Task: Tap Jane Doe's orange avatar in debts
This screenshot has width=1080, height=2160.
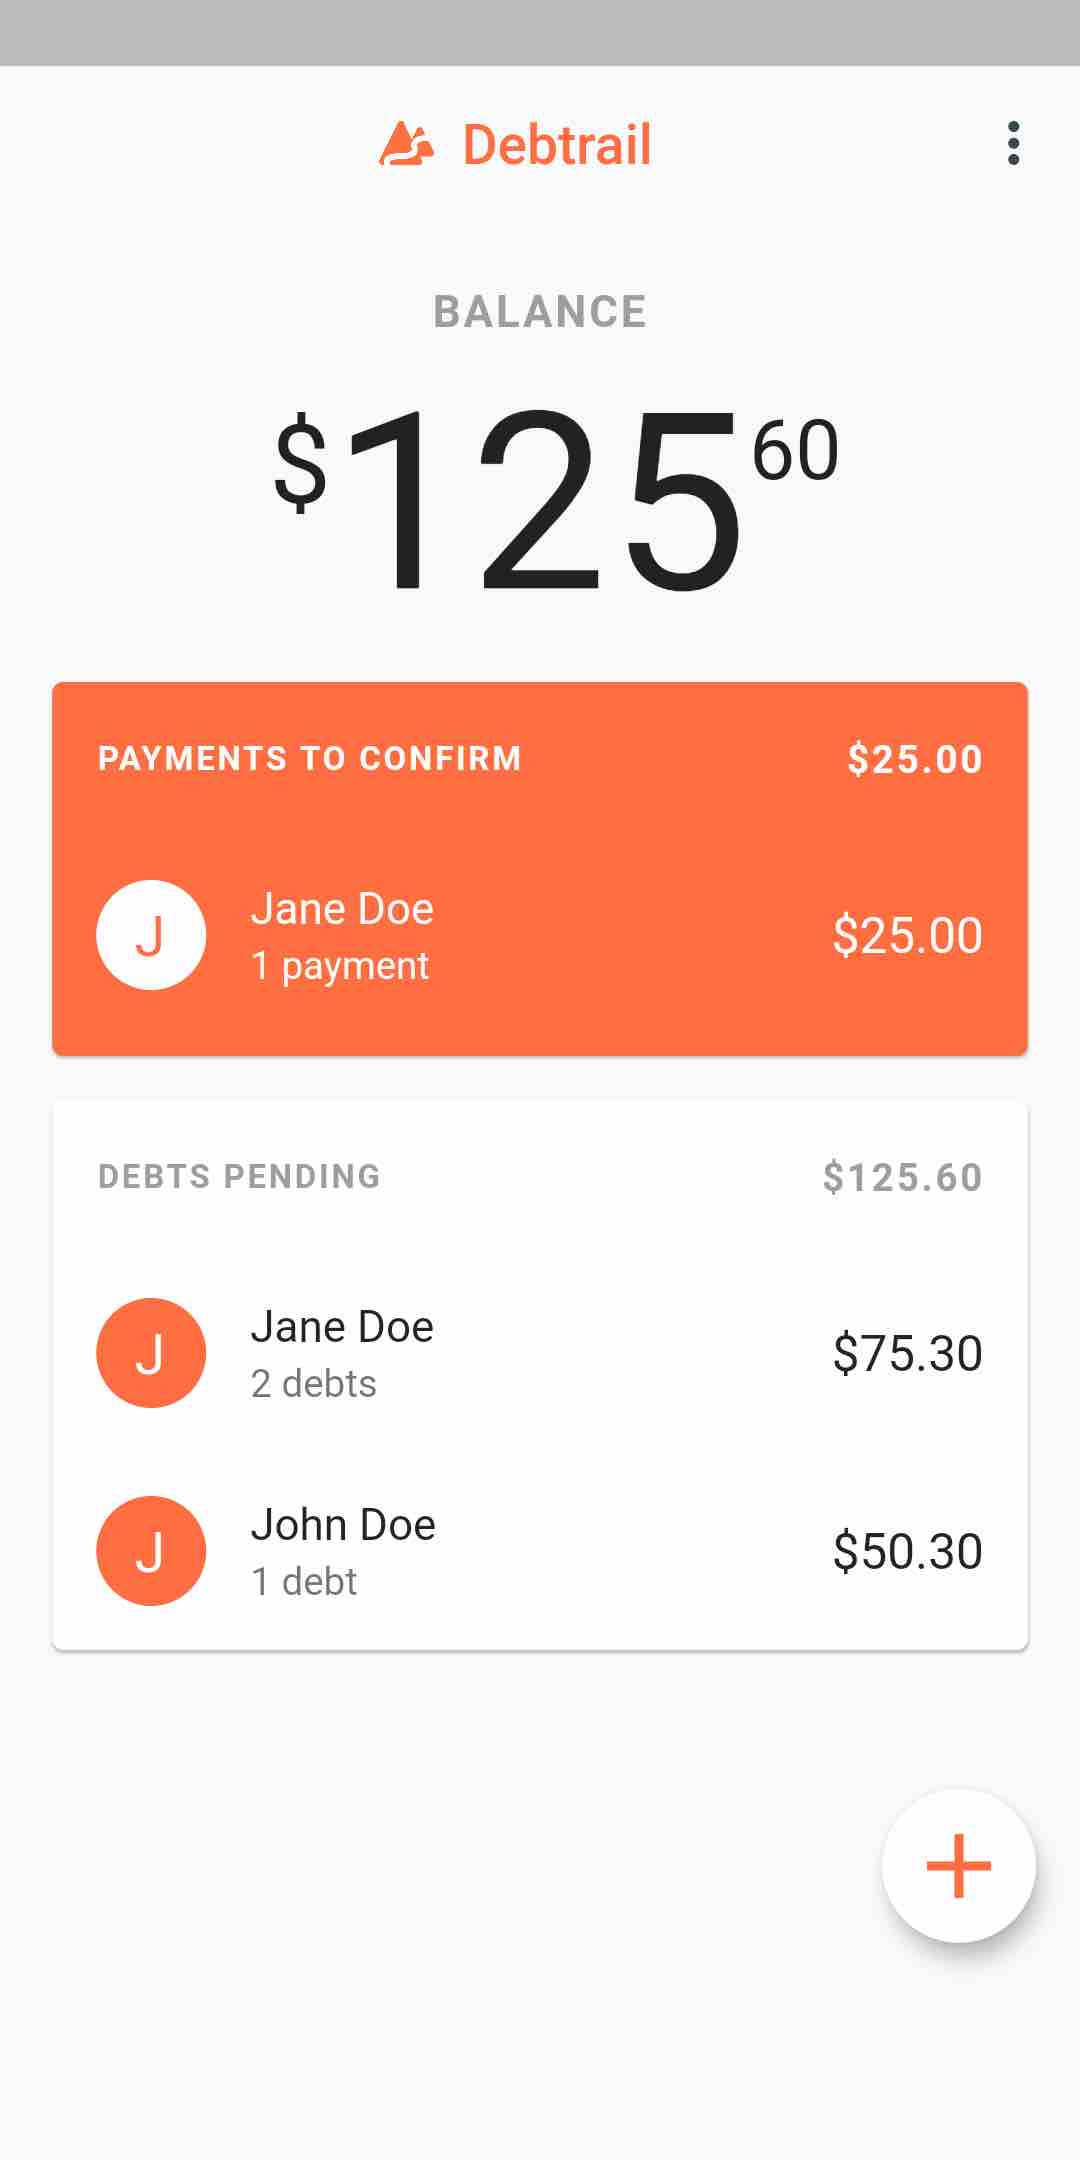Action: (x=151, y=1353)
